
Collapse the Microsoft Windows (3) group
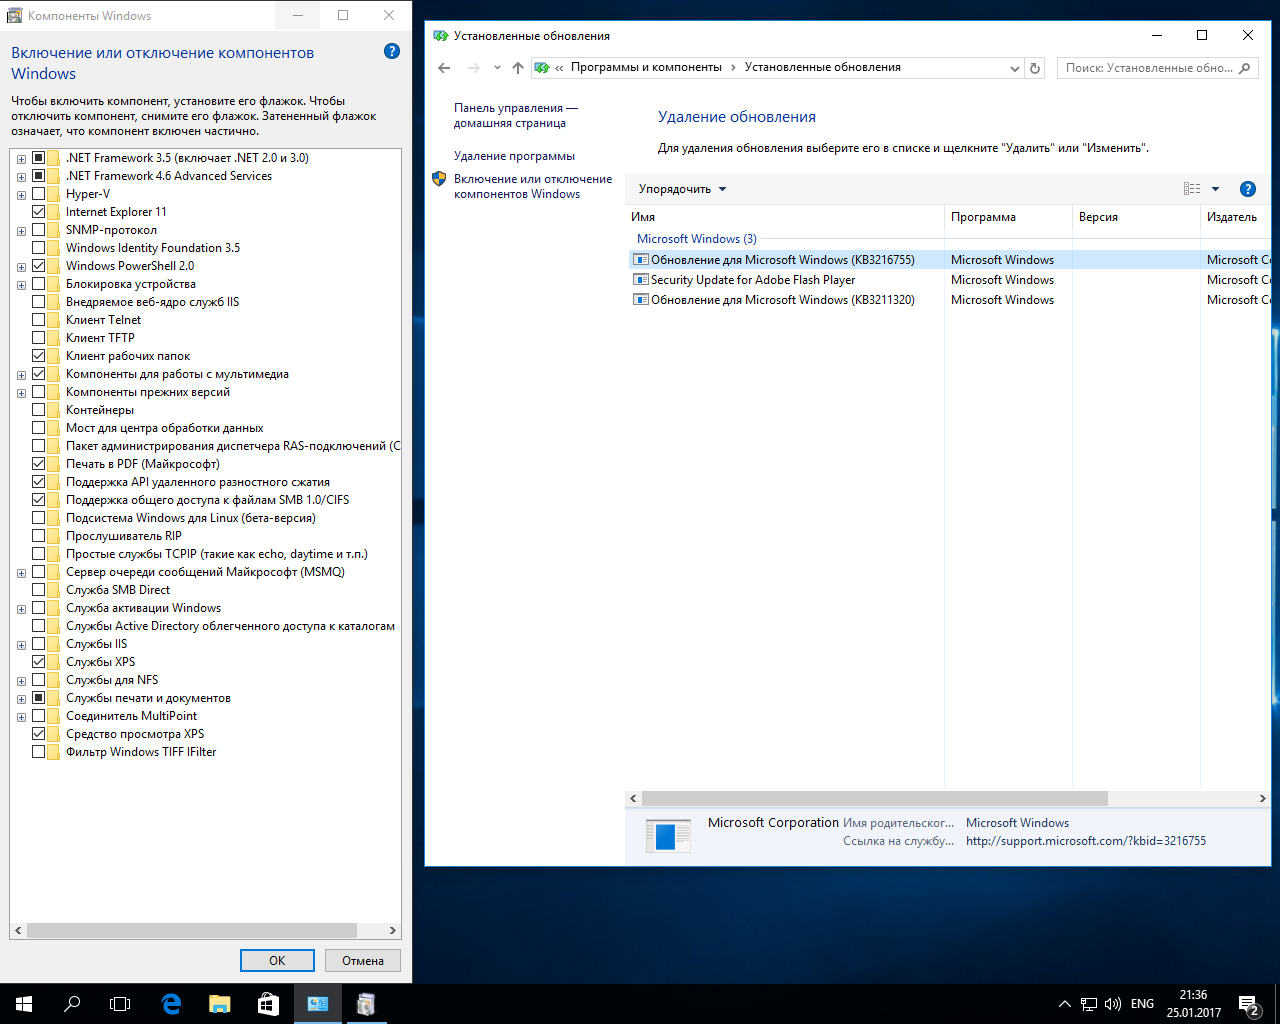697,239
